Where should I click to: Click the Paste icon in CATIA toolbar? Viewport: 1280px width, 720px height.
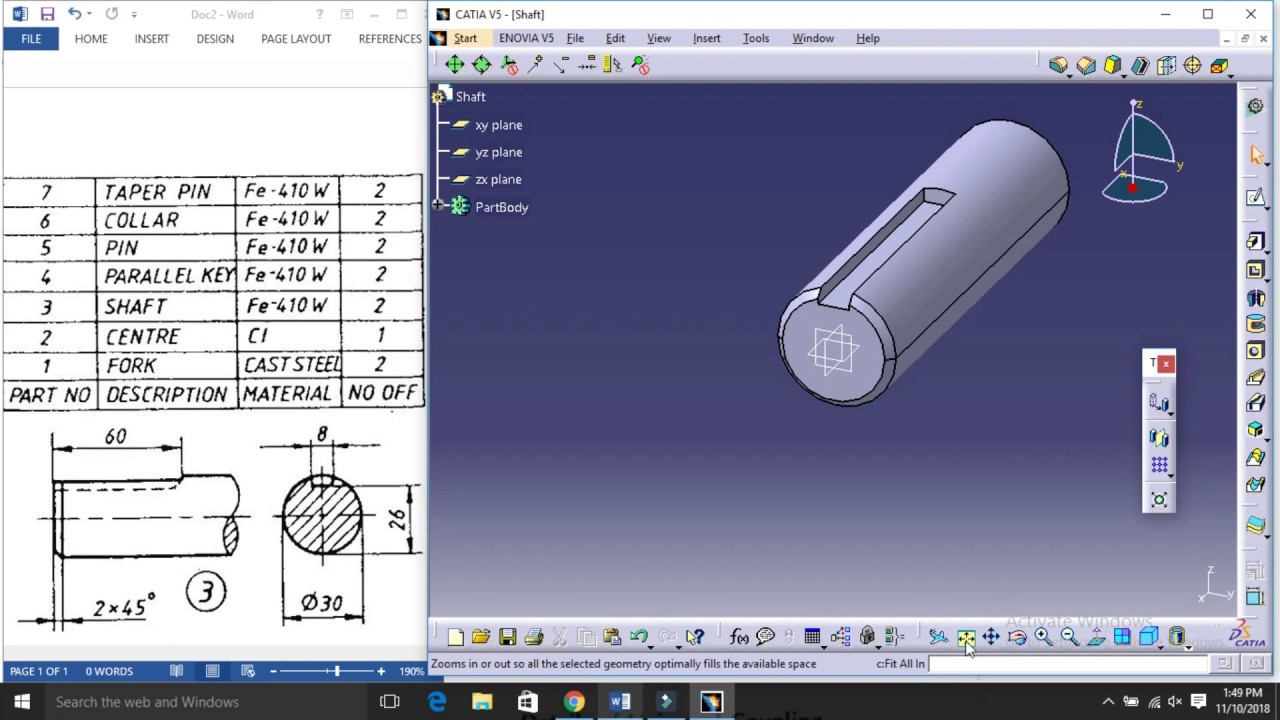(612, 637)
